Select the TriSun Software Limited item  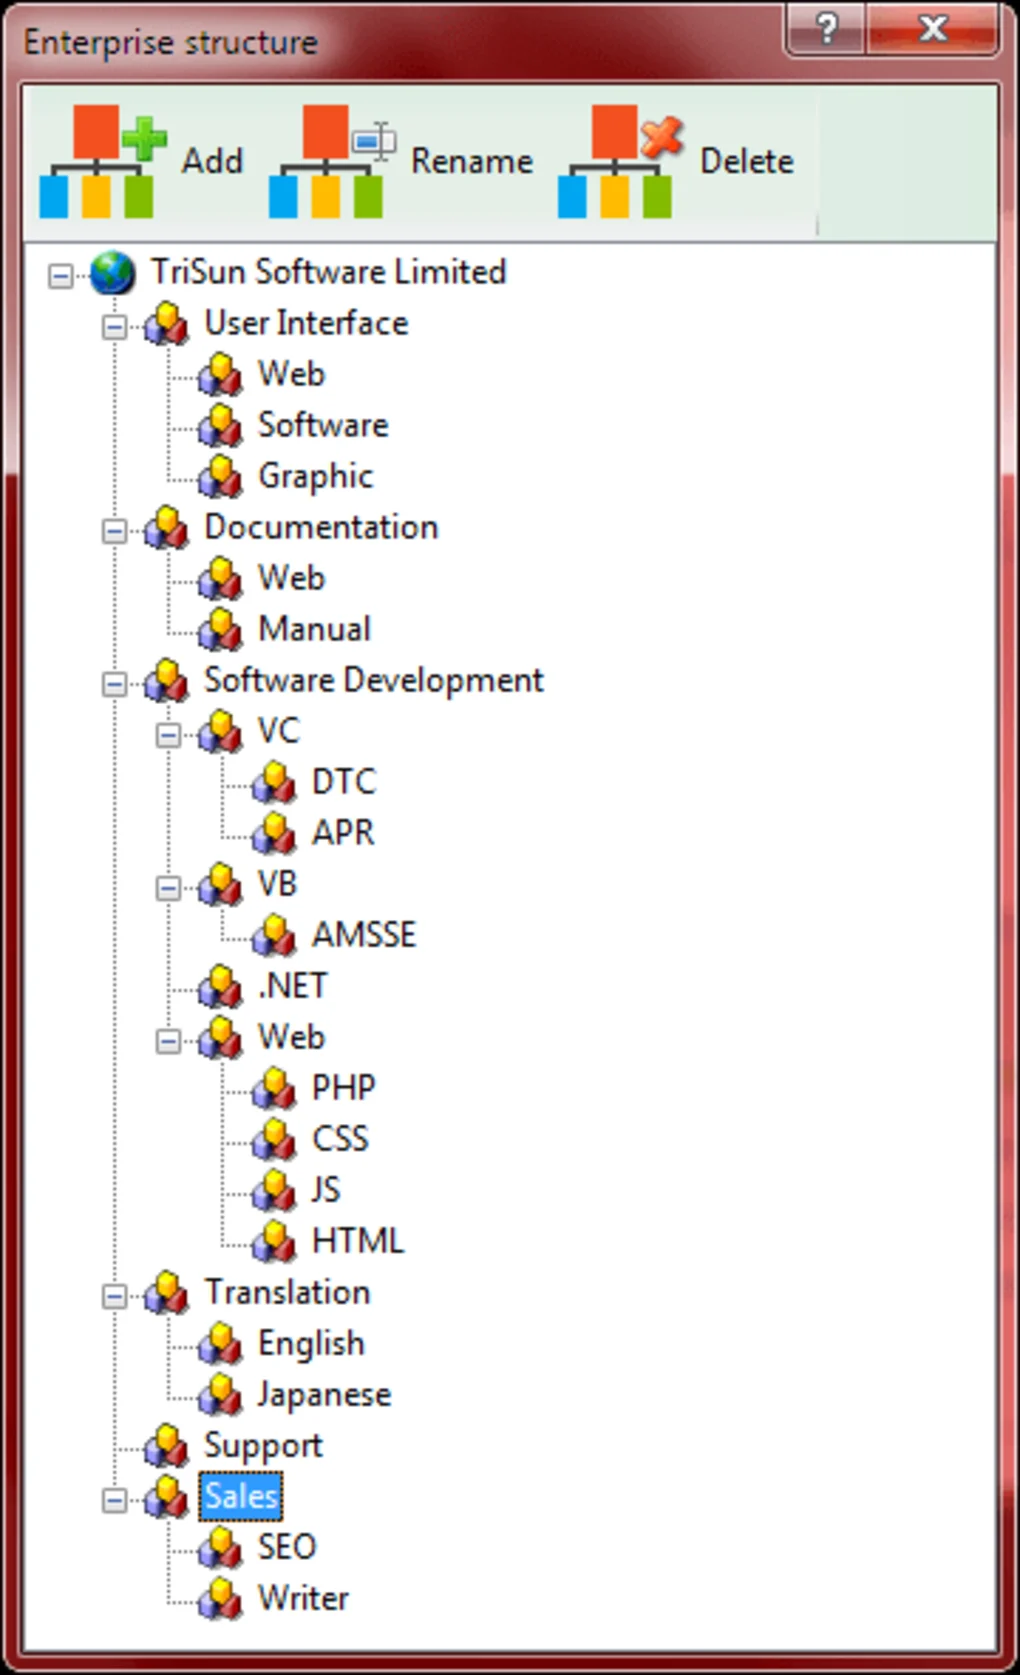click(x=328, y=272)
